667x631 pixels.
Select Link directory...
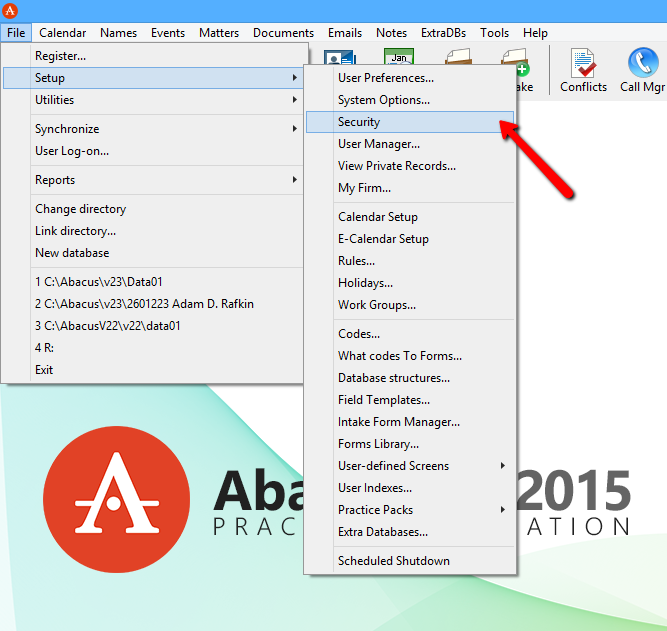tap(153, 231)
